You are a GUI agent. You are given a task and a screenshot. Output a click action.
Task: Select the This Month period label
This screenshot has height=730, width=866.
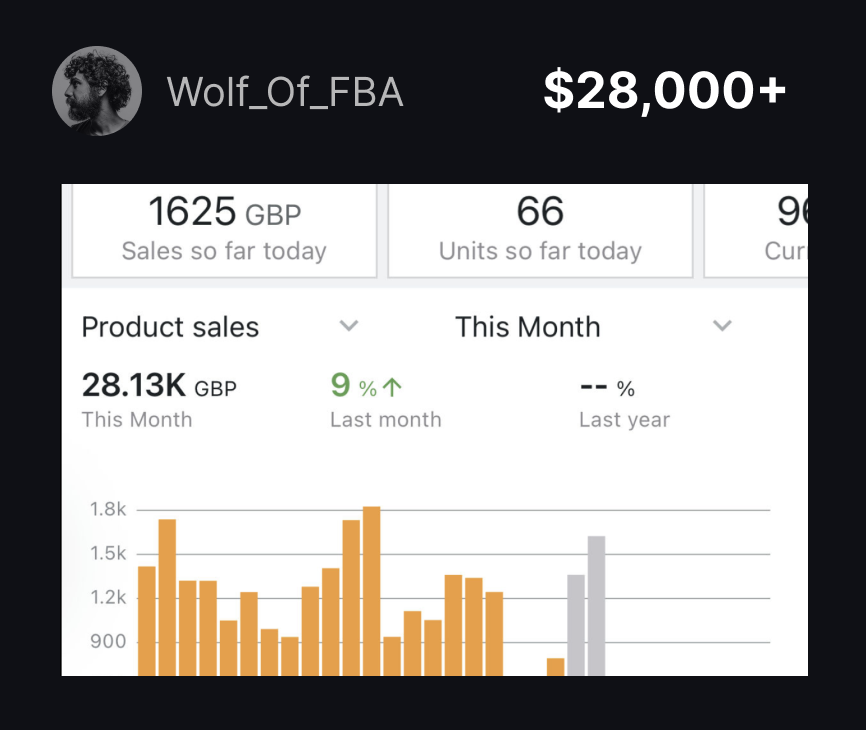(x=527, y=327)
